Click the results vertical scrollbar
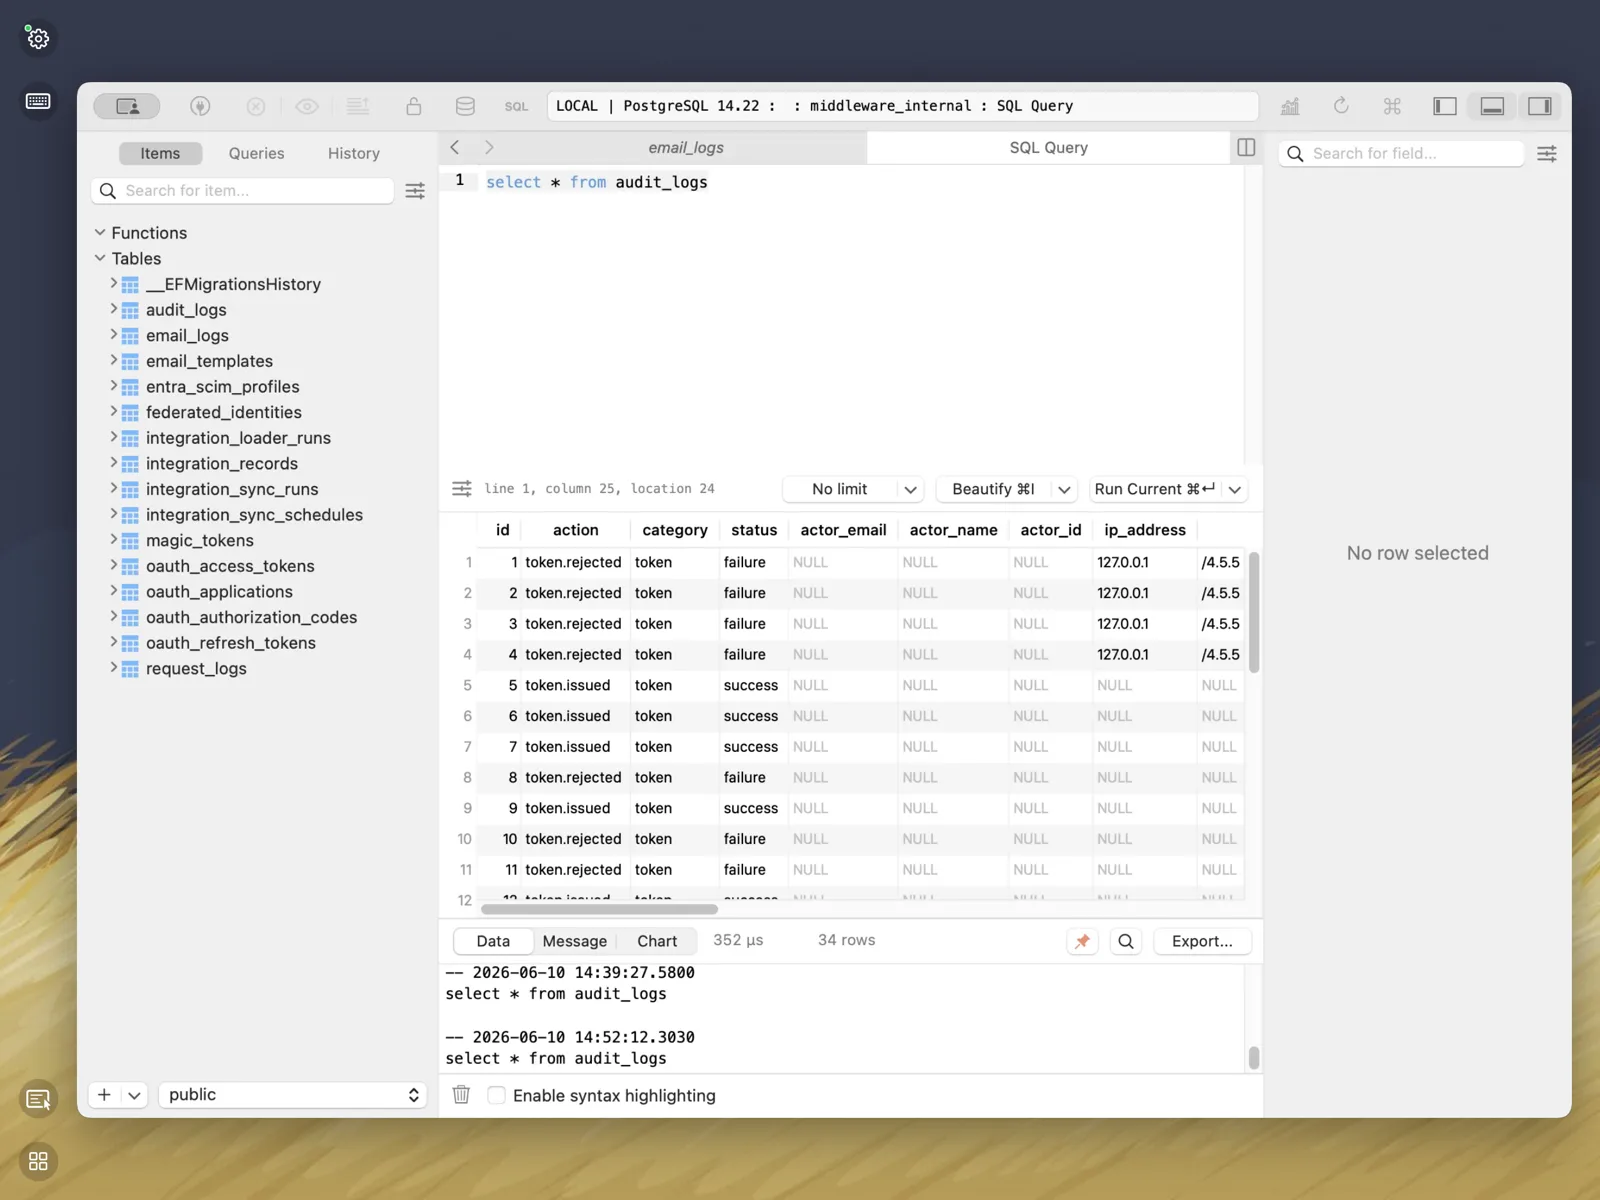The image size is (1600, 1200). click(x=1254, y=612)
